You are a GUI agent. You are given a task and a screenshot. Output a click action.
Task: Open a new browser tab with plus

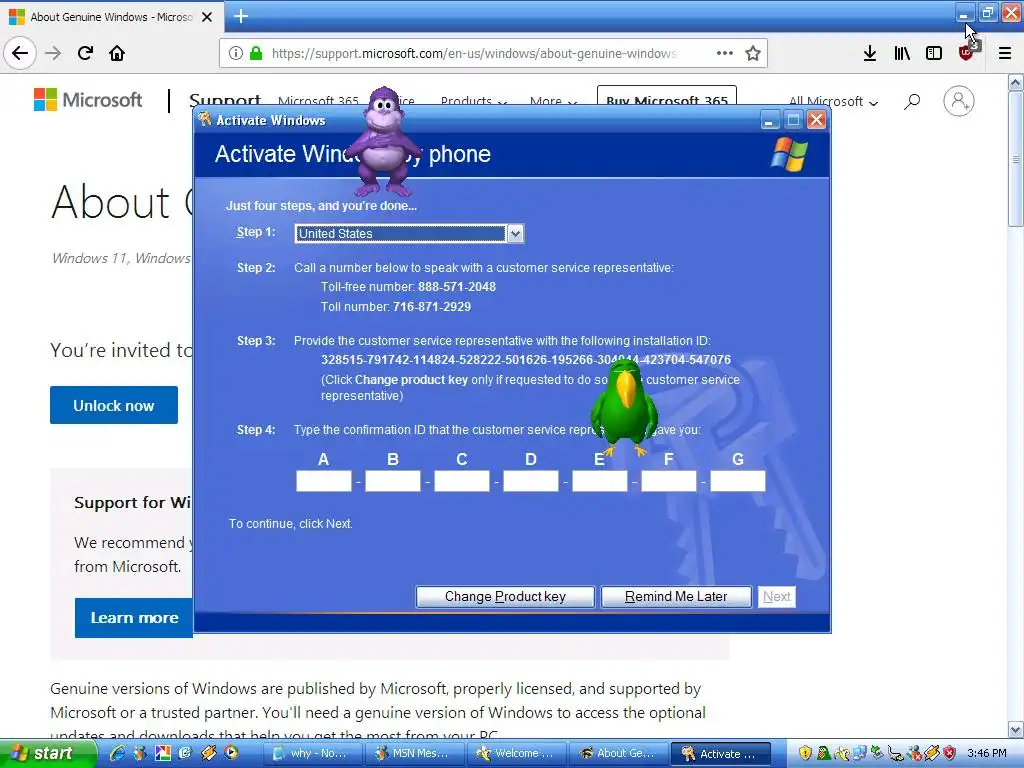[241, 16]
